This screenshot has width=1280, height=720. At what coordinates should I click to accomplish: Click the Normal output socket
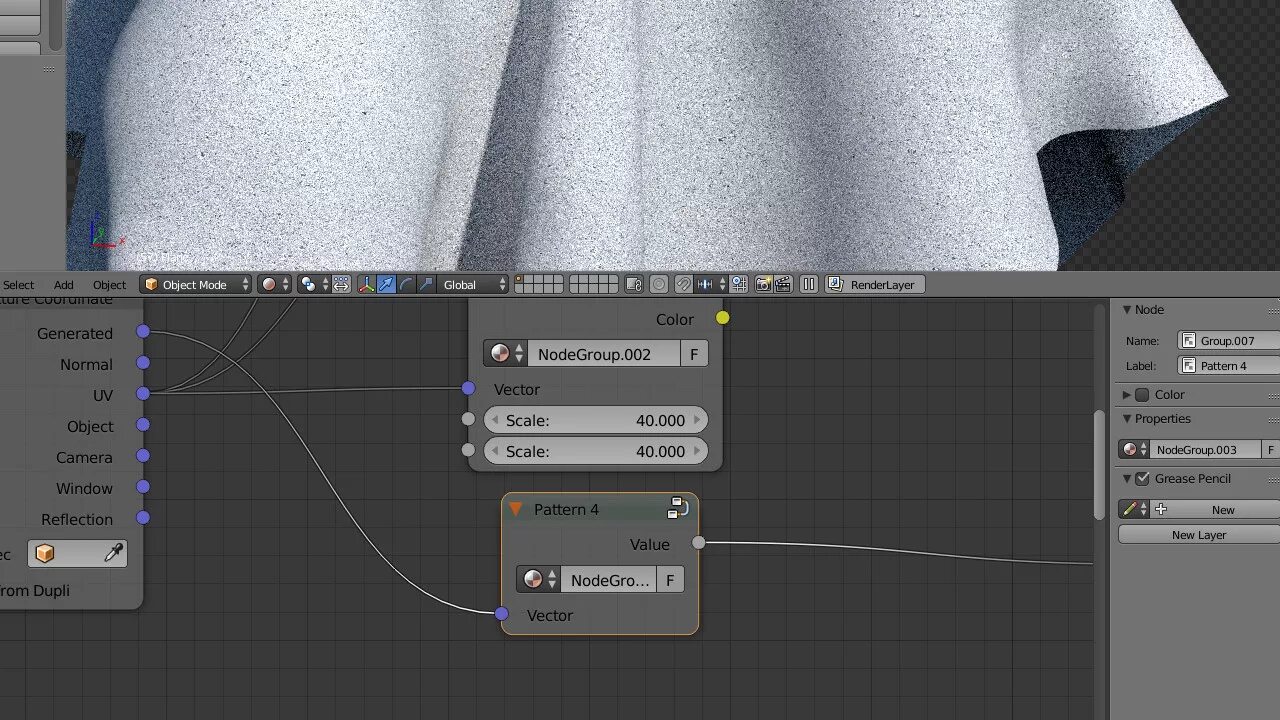143,363
